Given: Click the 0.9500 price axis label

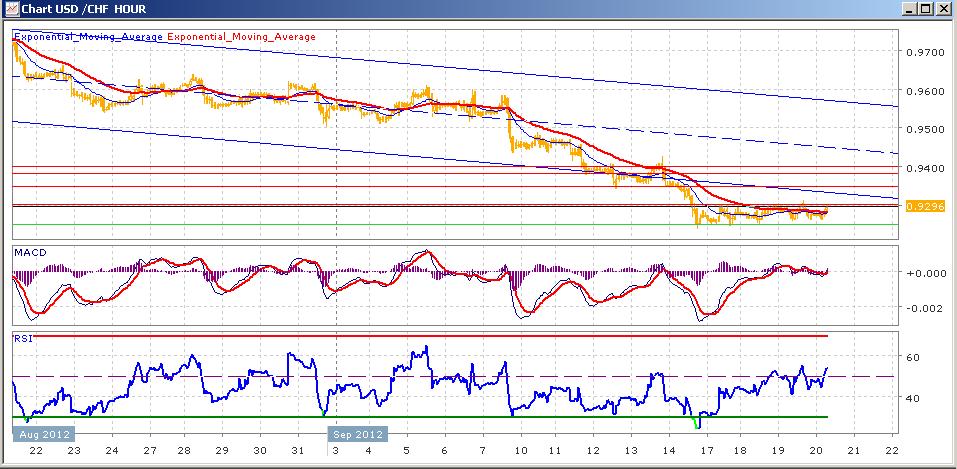Looking at the screenshot, I should [x=923, y=129].
